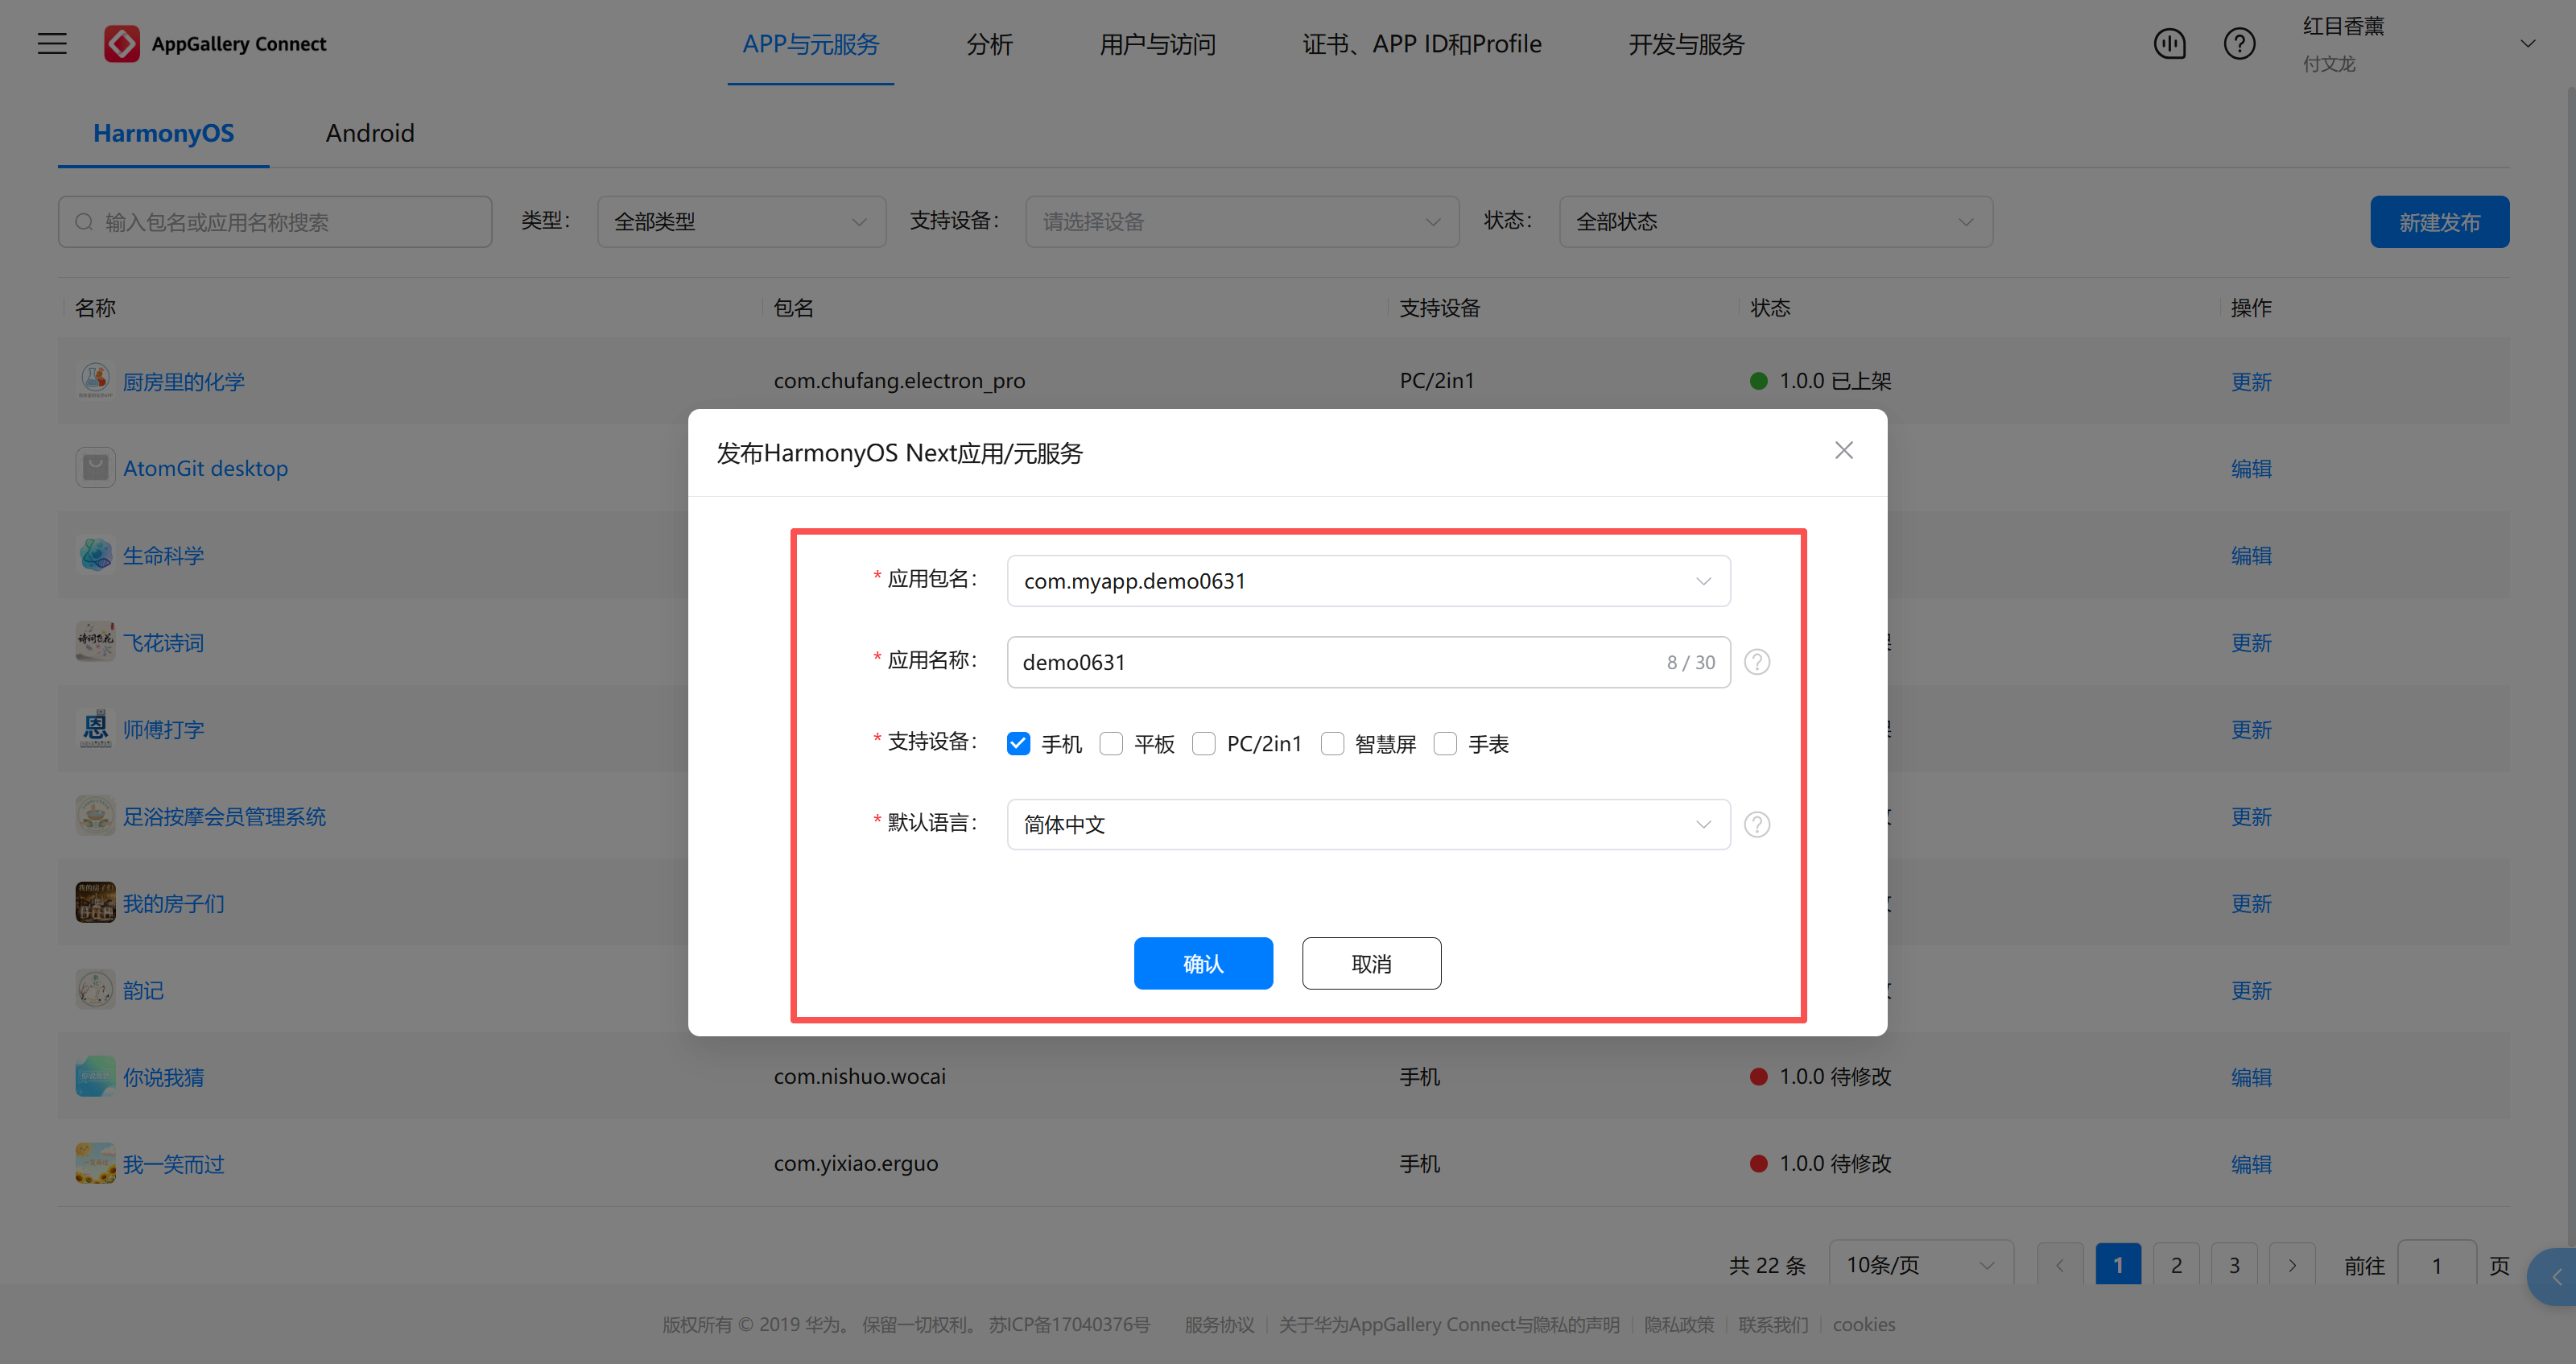
Task: Switch to the Android tab
Action: [369, 133]
